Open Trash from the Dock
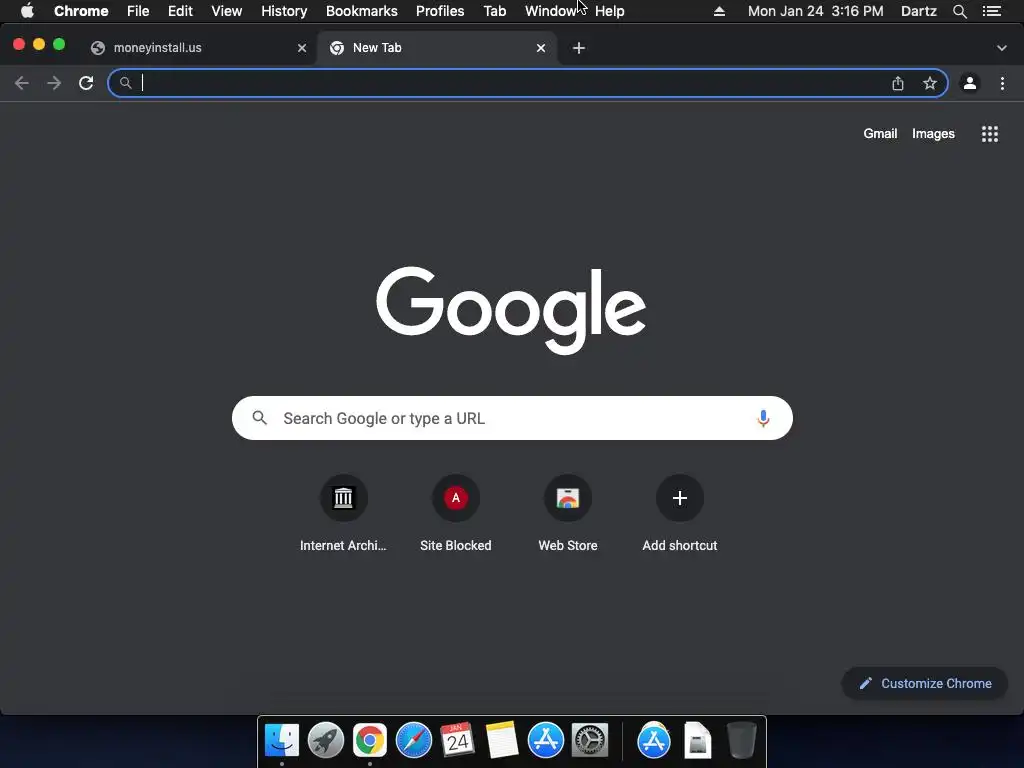1024x768 pixels. [x=742, y=741]
